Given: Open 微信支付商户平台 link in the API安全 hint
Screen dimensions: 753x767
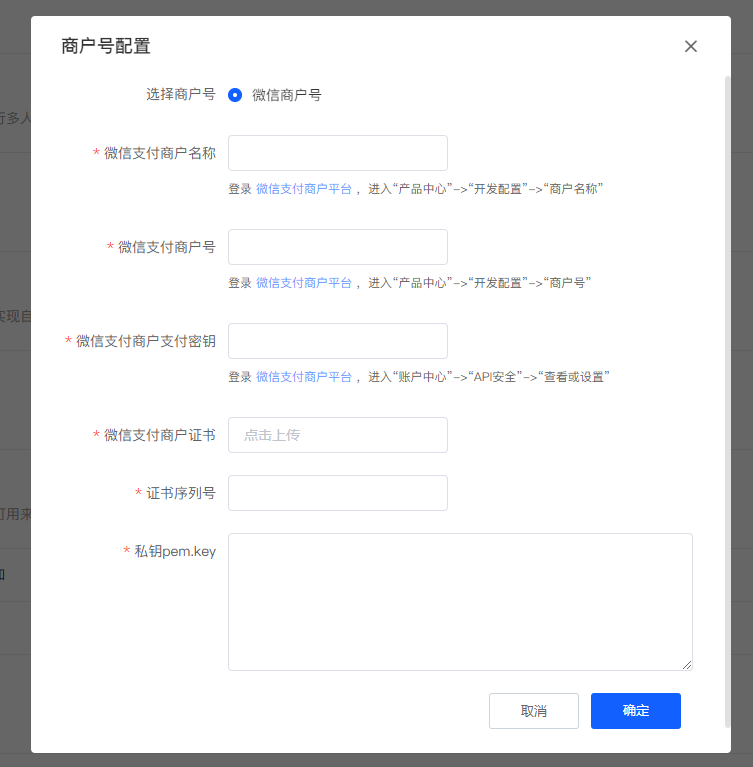Looking at the screenshot, I should [304, 377].
